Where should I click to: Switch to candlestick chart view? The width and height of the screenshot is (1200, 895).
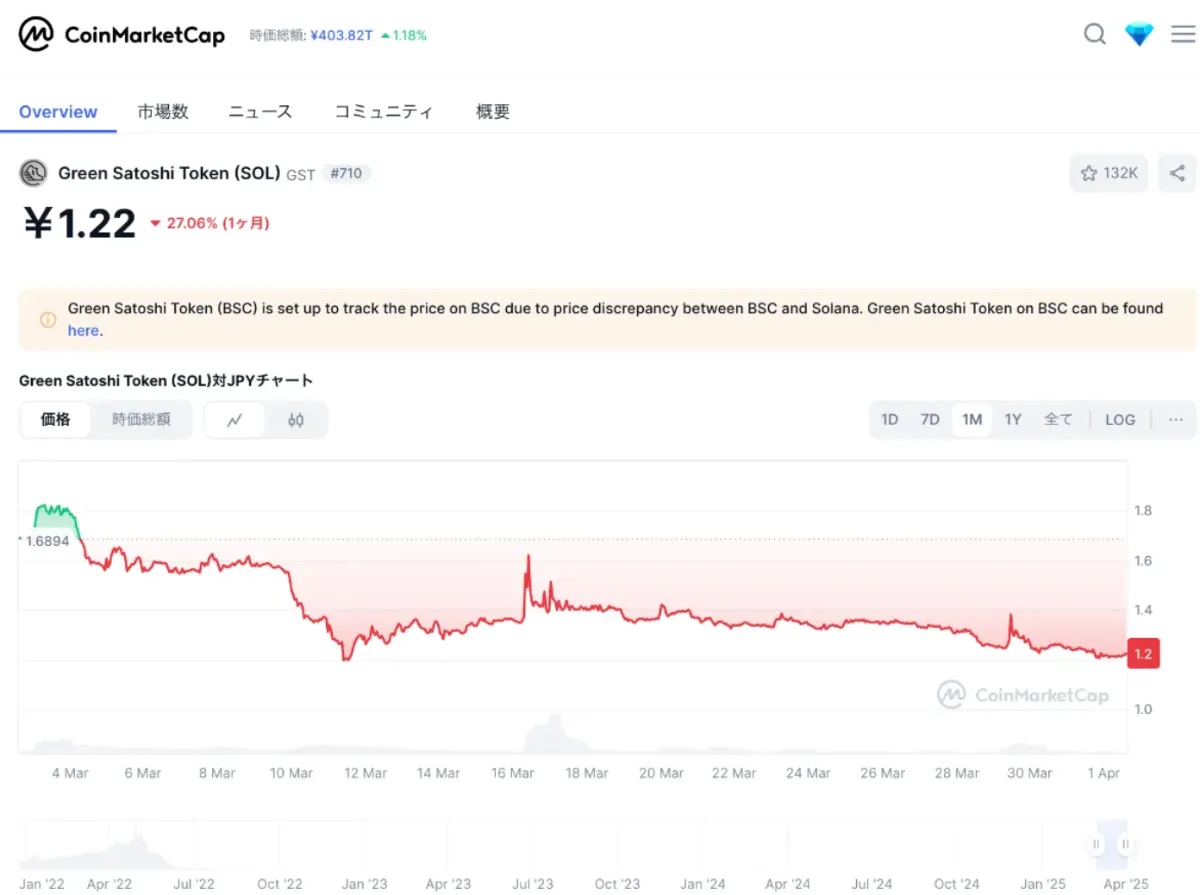pos(295,420)
